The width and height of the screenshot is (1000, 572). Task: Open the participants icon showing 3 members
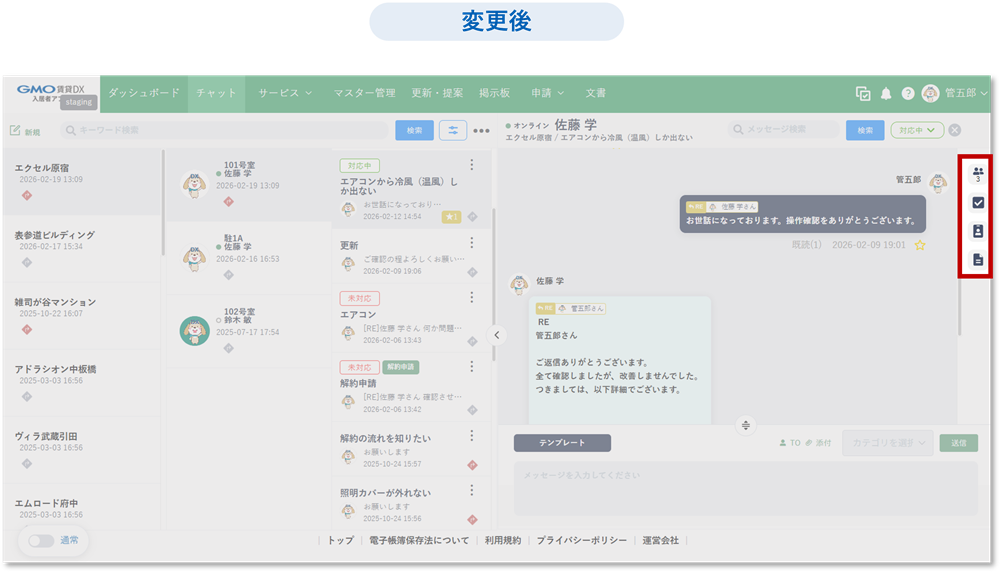tap(978, 173)
